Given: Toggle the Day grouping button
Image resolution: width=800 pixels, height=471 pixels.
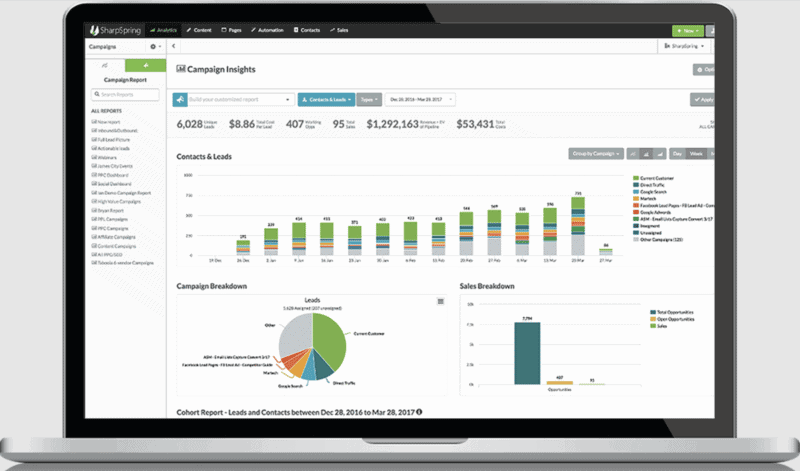Looking at the screenshot, I should [x=677, y=154].
